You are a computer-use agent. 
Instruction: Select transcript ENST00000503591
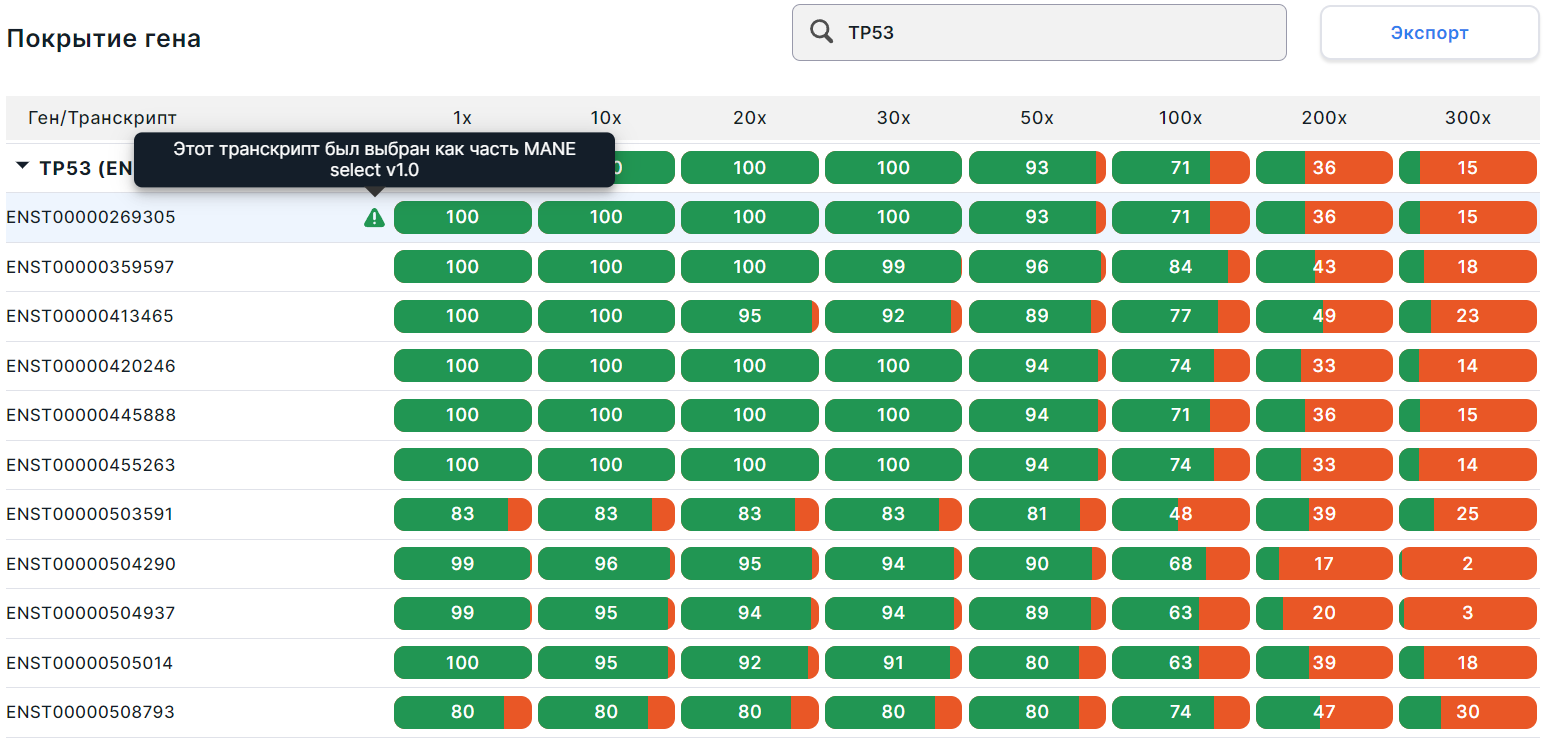90,514
